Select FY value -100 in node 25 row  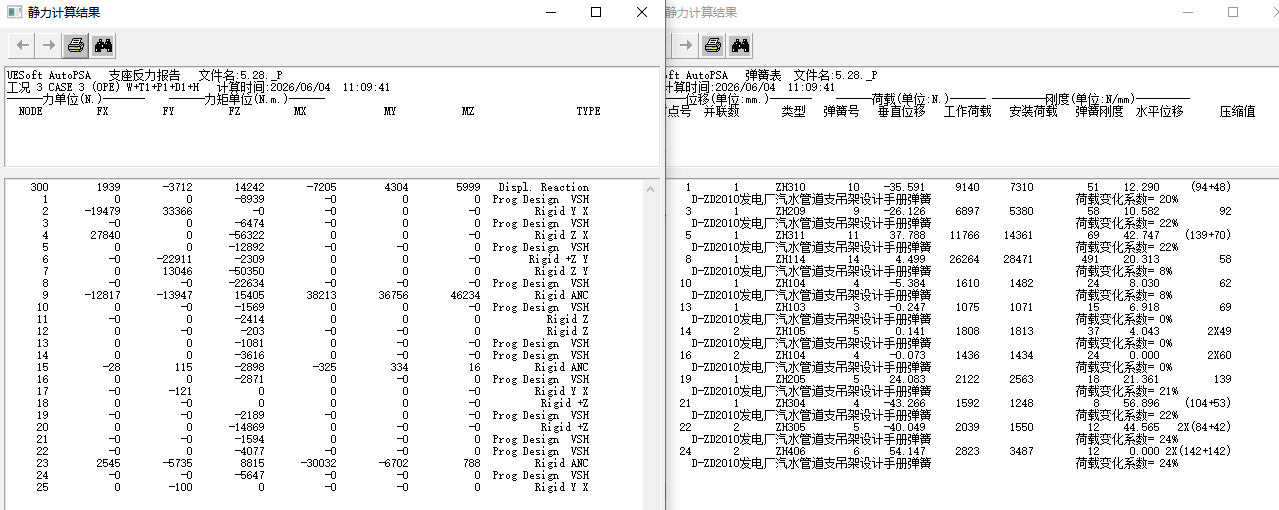[x=181, y=488]
